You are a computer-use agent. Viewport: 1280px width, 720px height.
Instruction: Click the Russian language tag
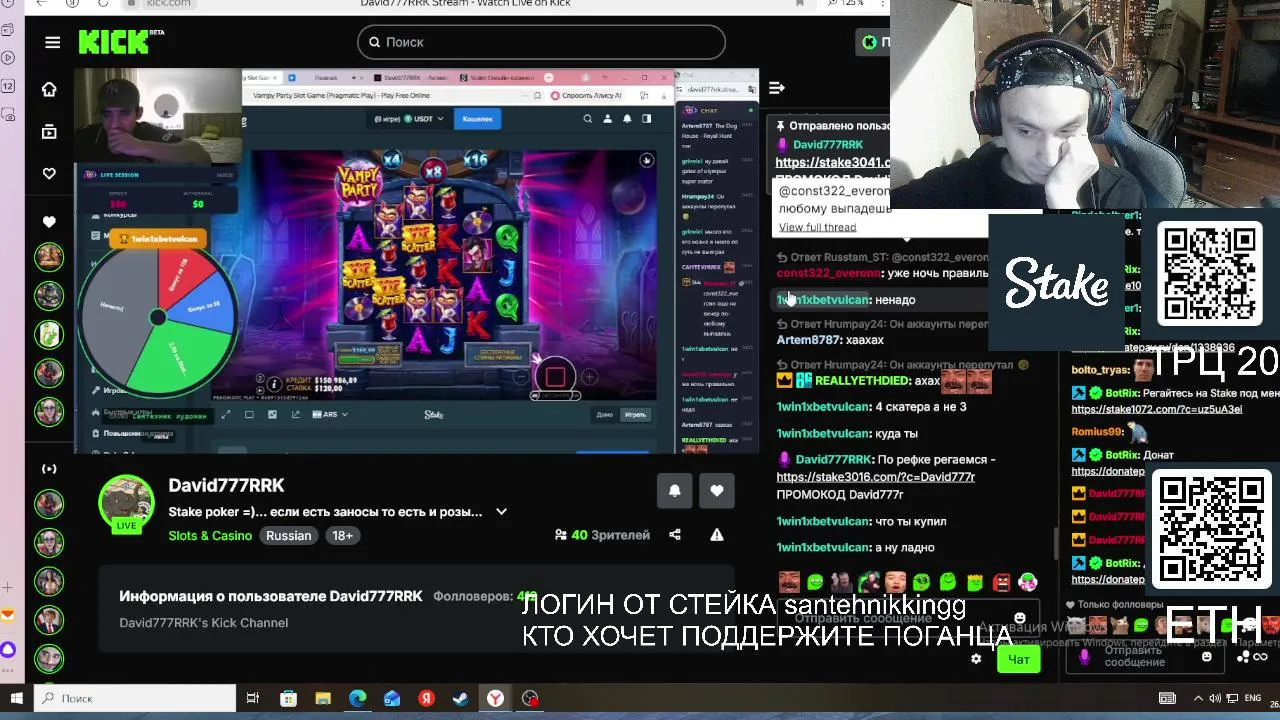point(289,536)
